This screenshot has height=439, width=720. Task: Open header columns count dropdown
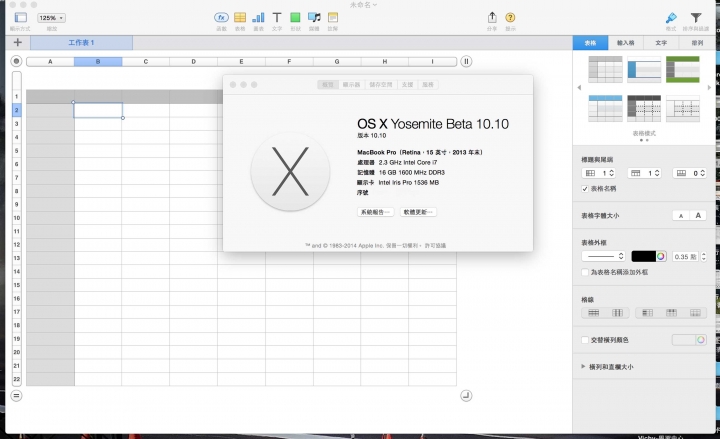[598, 173]
